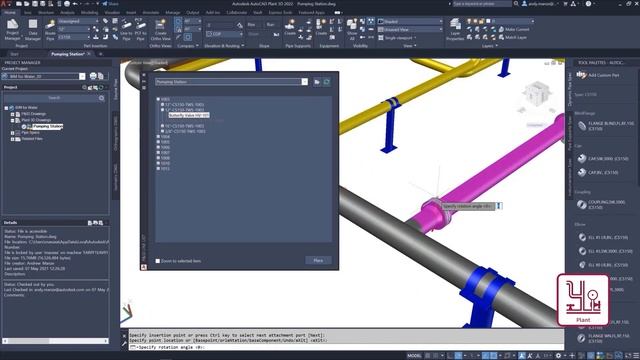The image size is (640, 360).
Task: Enable Zoom to selected item checkbox
Action: (x=158, y=261)
